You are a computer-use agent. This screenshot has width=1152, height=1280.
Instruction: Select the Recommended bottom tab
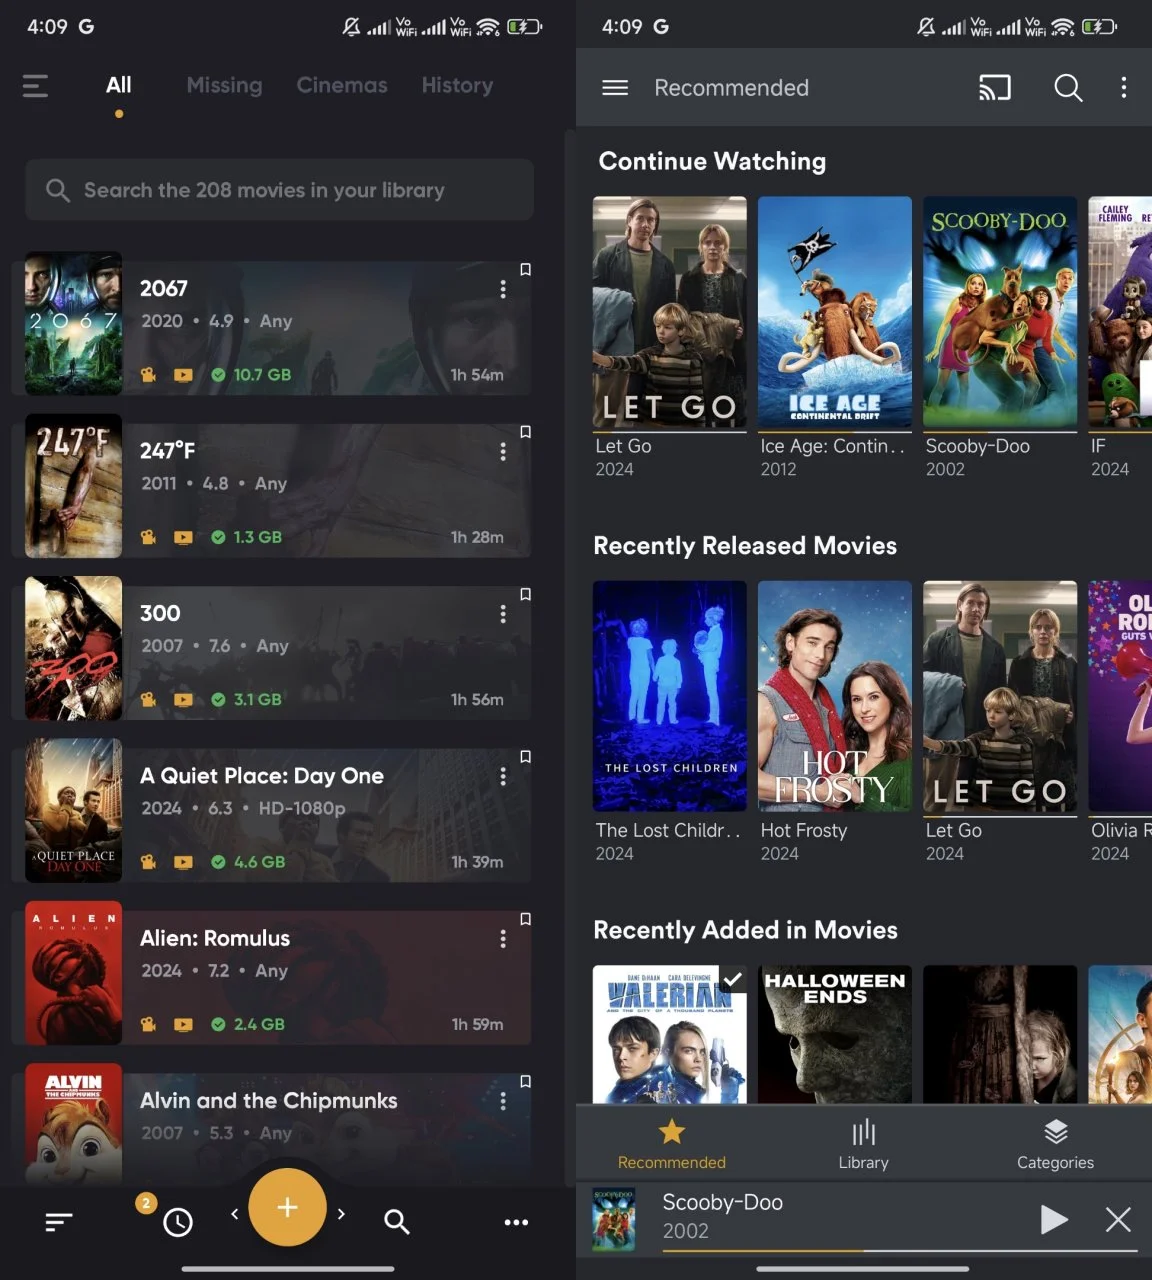click(x=671, y=1144)
